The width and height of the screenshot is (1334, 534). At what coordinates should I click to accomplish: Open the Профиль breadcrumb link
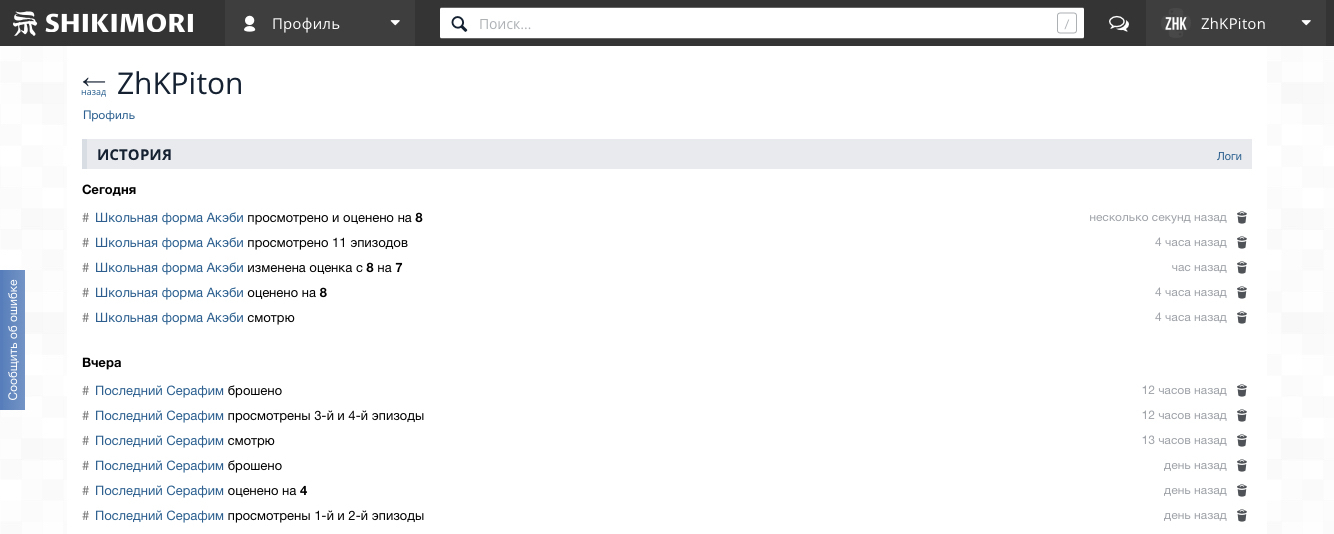109,115
